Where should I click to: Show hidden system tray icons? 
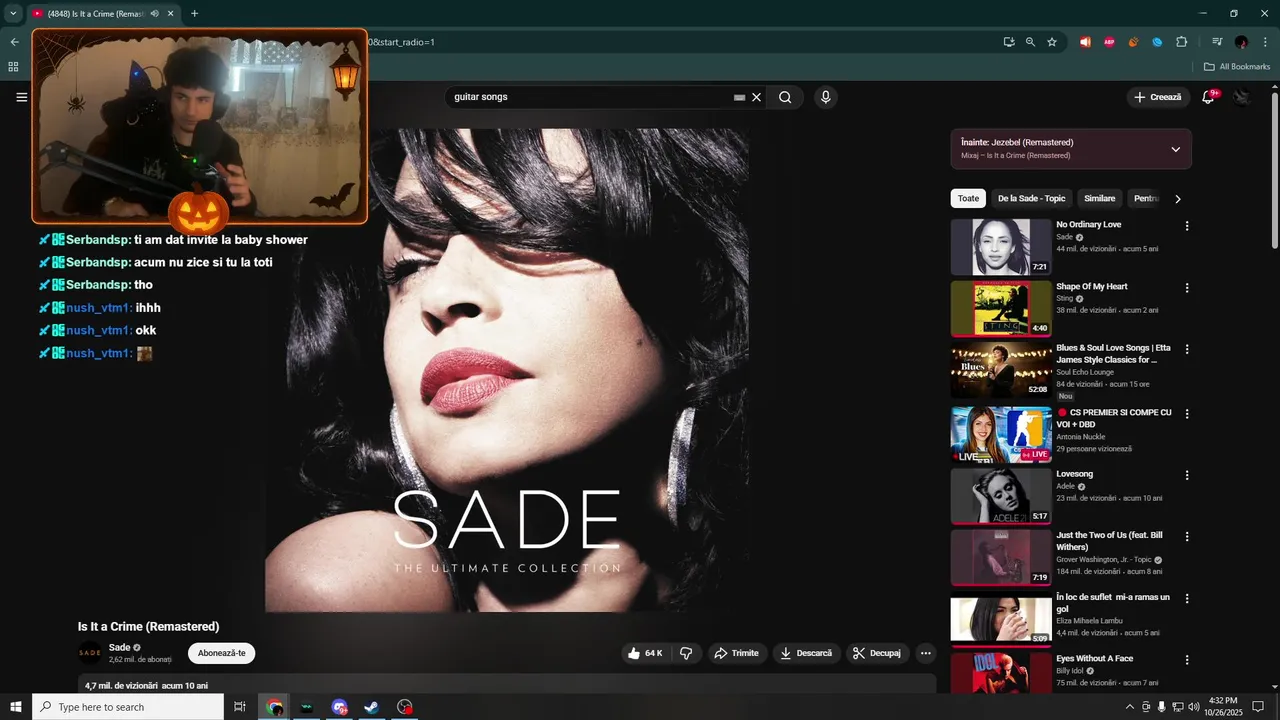tap(1130, 707)
